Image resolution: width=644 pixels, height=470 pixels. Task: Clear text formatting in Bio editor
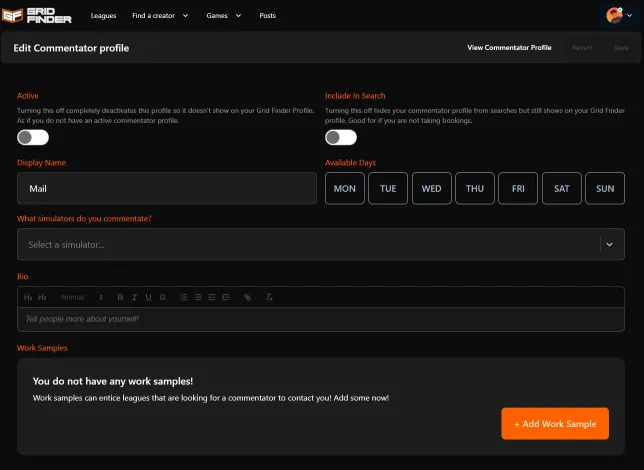point(269,297)
